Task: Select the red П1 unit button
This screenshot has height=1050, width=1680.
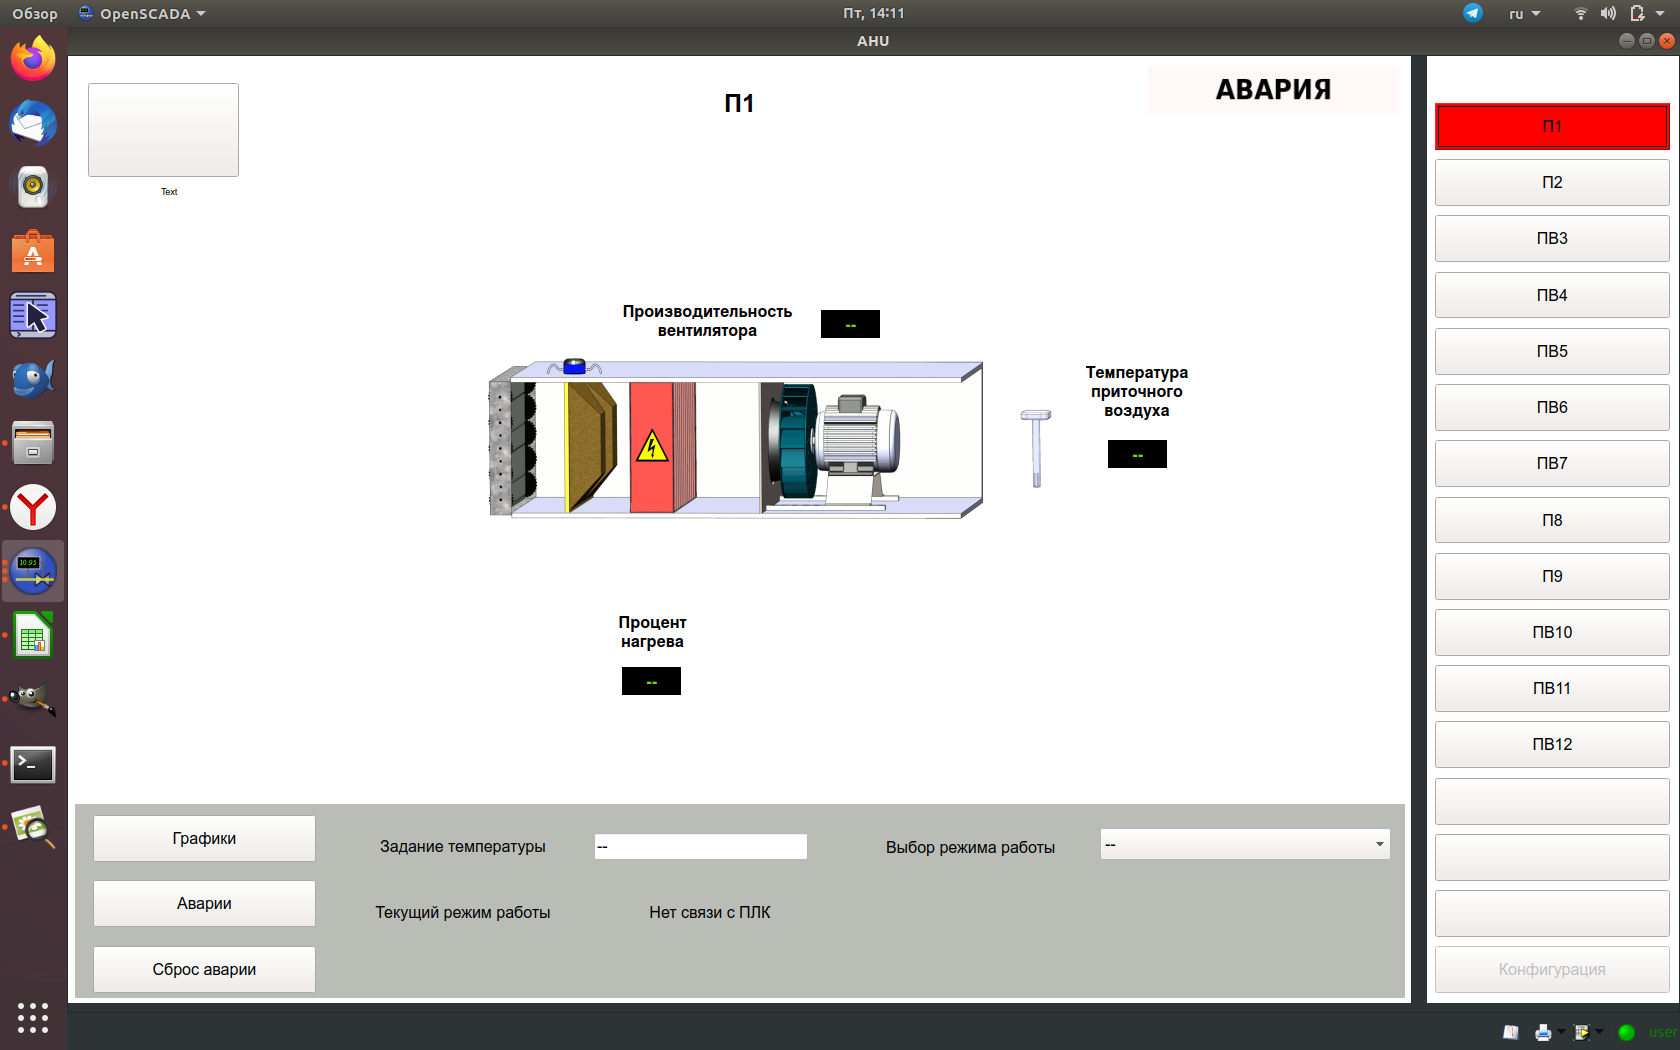Action: pyautogui.click(x=1551, y=127)
